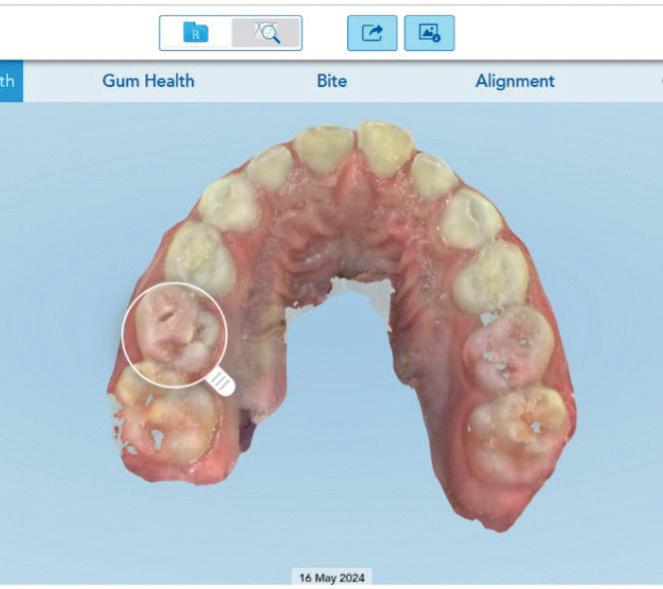Click the 16 May 2024 date label

332,578
